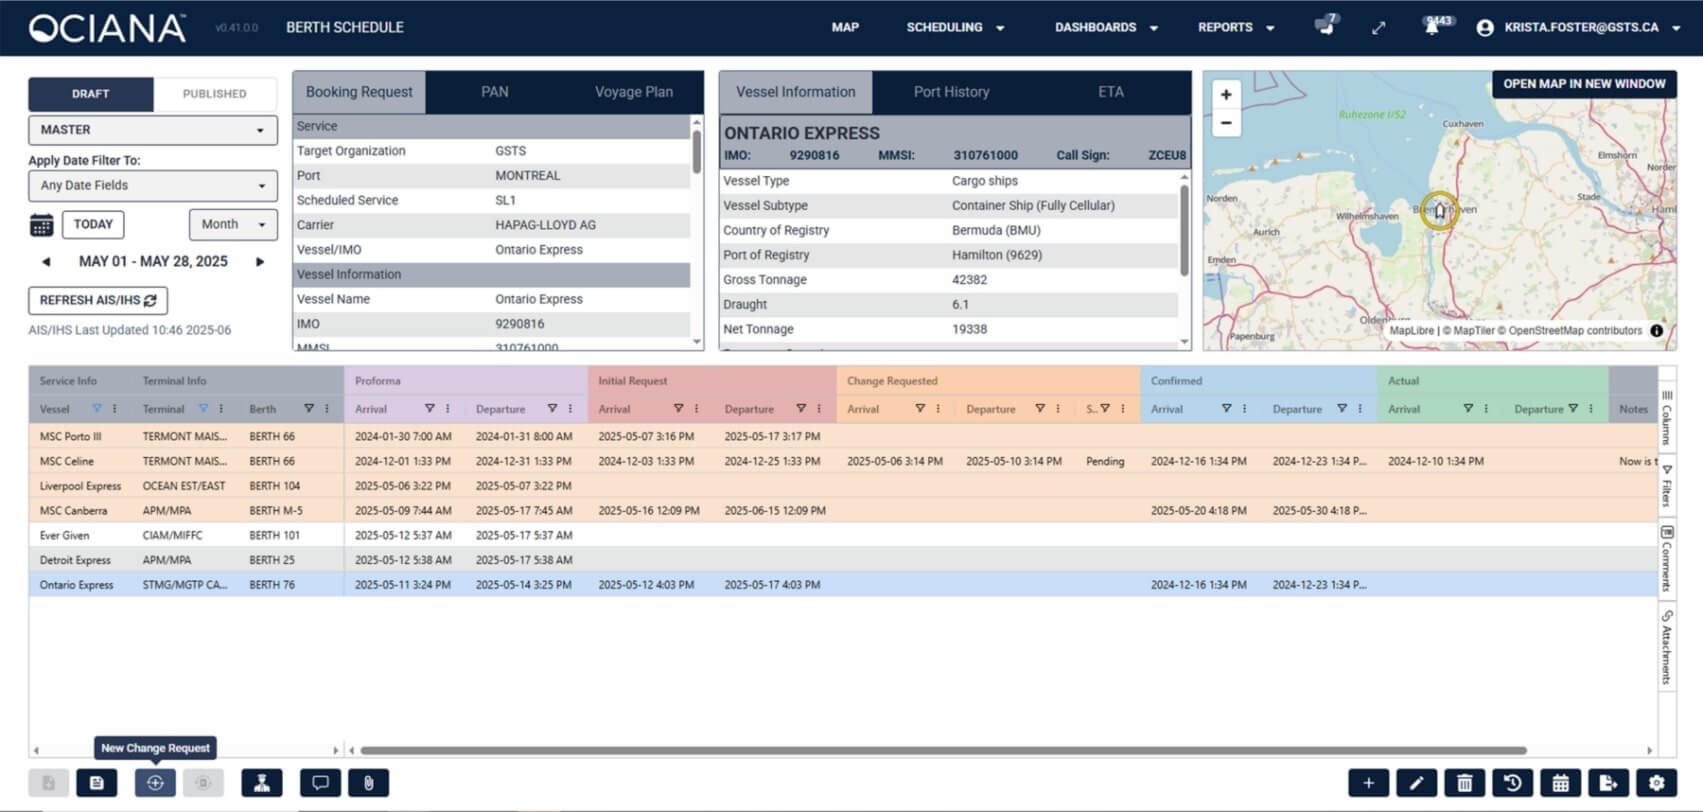
Task: Switch to the Voyage Plan tab
Action: 633,92
